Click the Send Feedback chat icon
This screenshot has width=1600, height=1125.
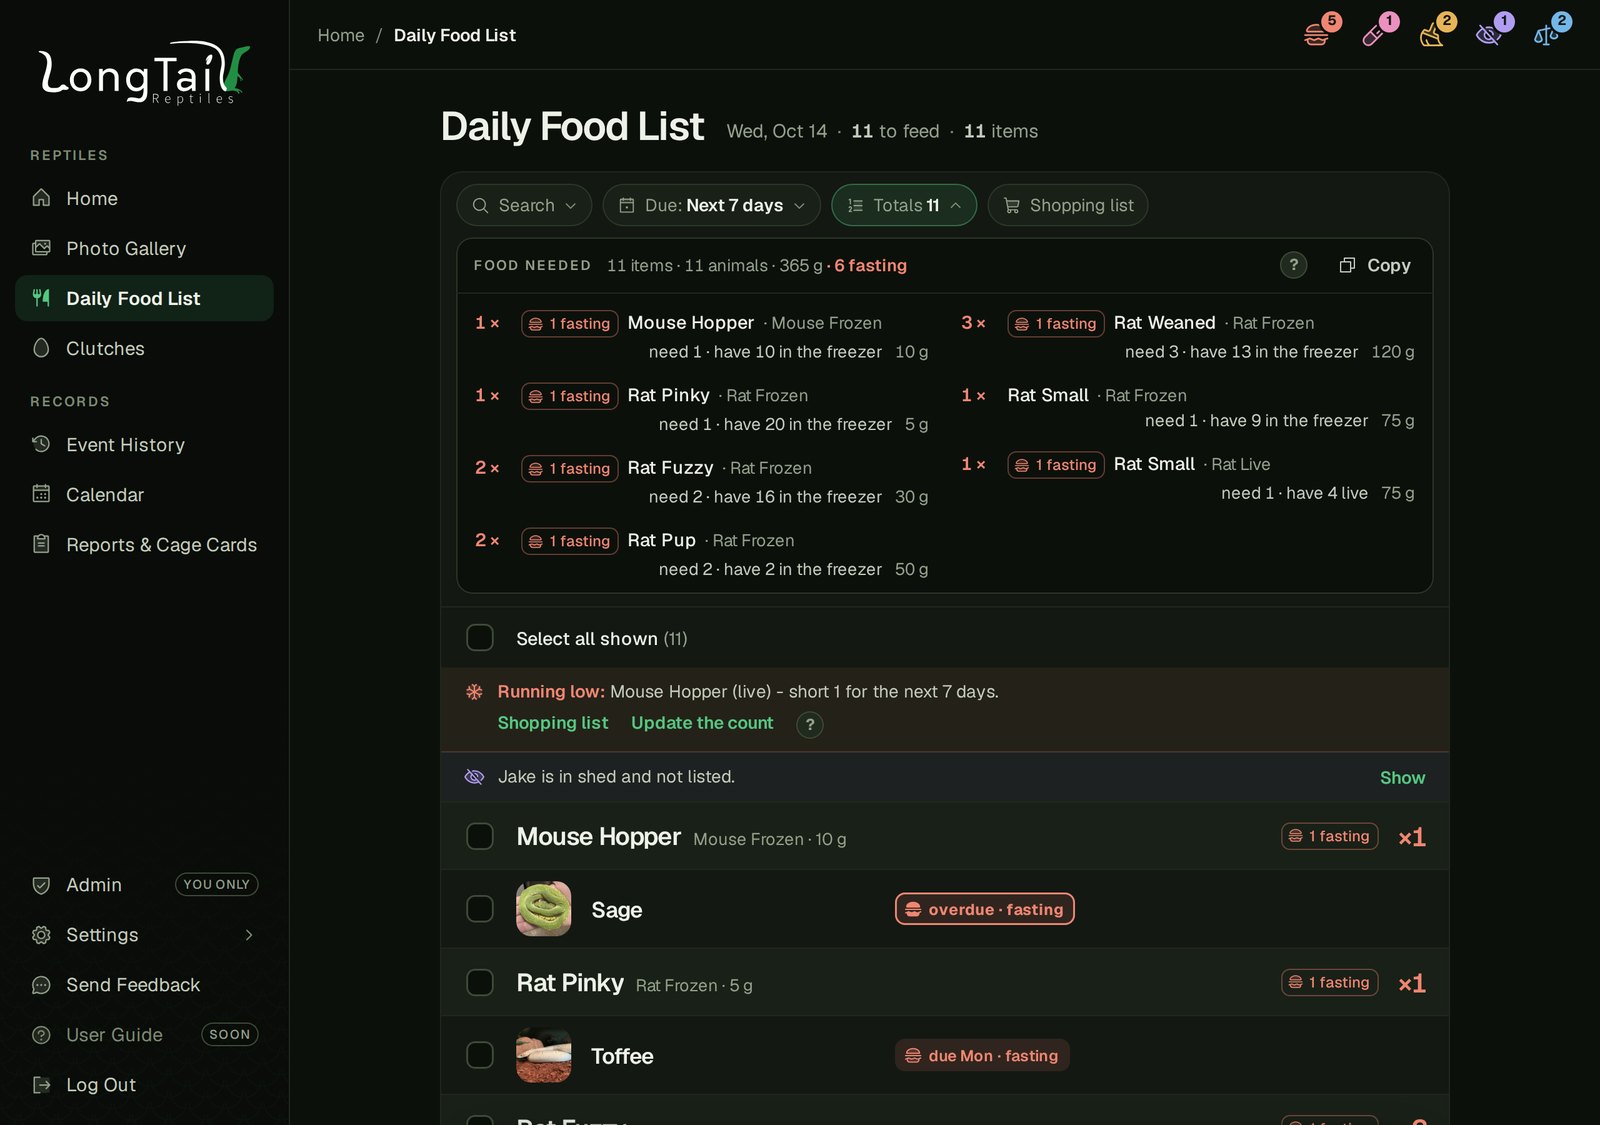click(x=41, y=985)
